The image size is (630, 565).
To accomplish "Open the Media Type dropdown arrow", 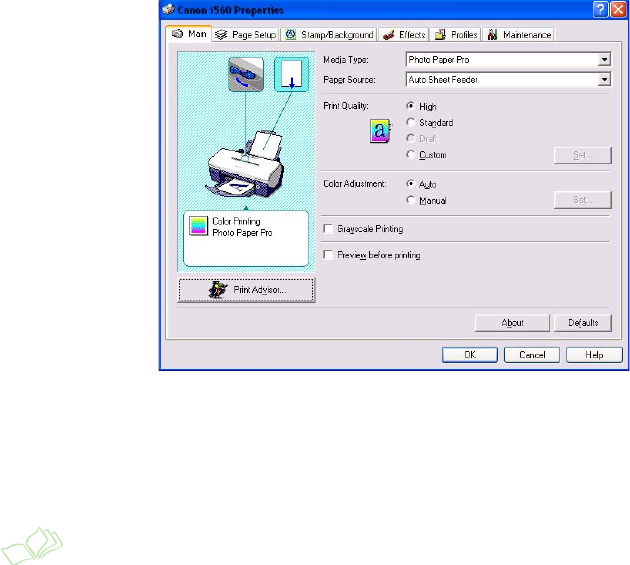I will click(604, 60).
